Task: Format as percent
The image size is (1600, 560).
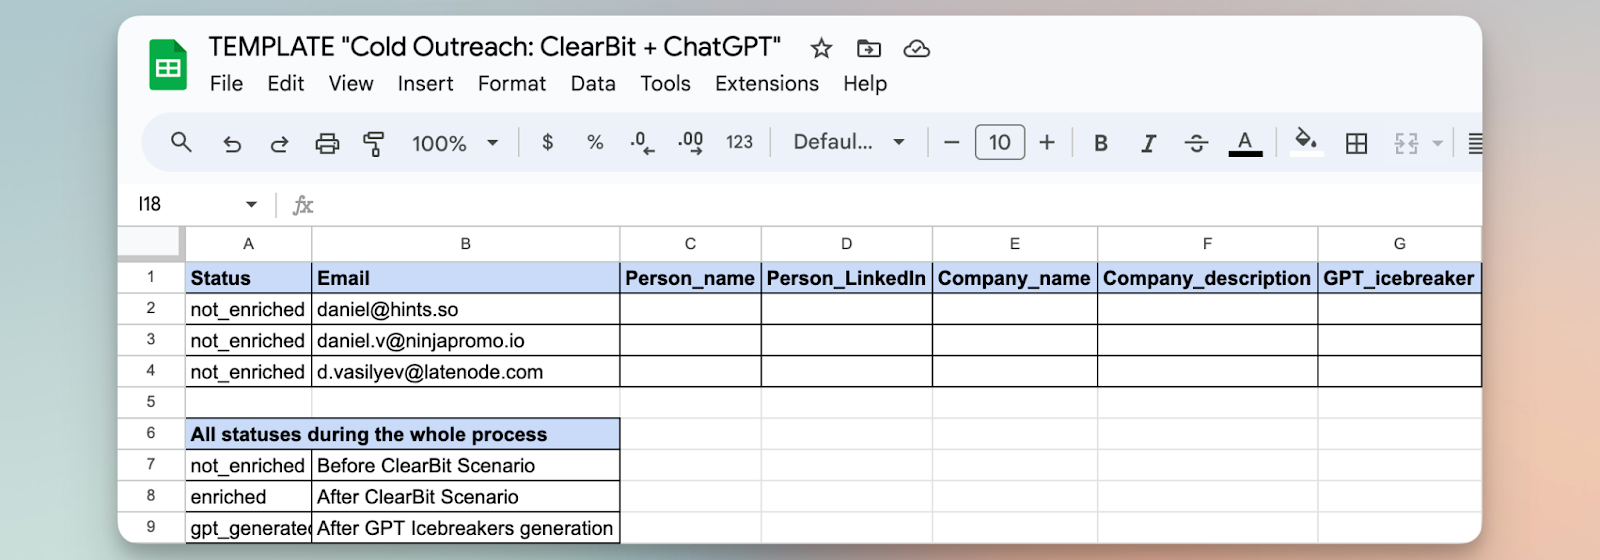Action: (595, 142)
